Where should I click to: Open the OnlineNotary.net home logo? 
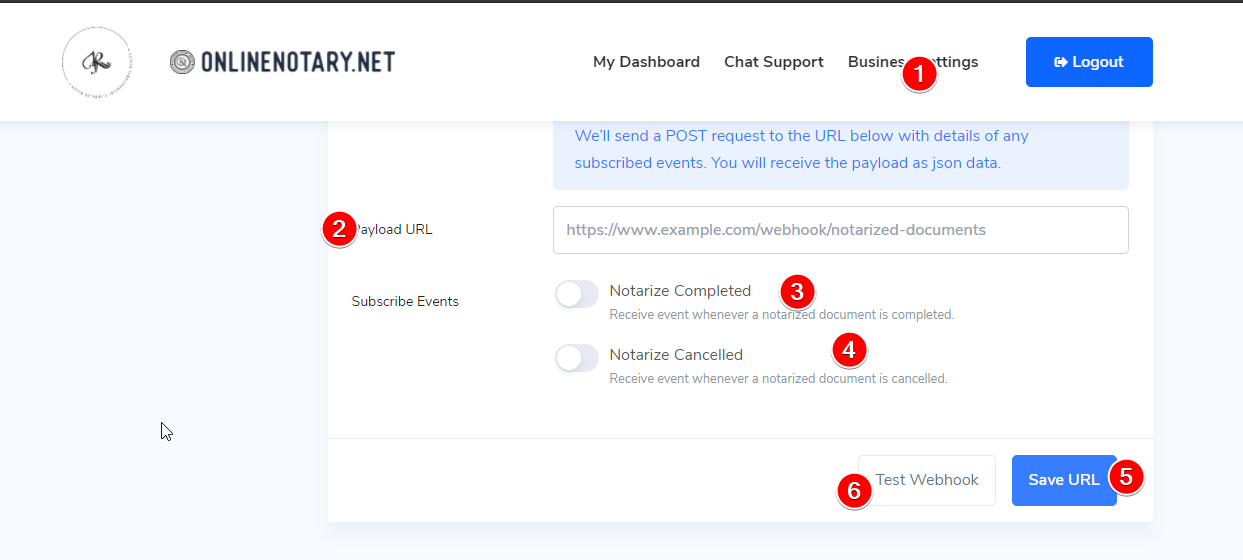[x=282, y=62]
